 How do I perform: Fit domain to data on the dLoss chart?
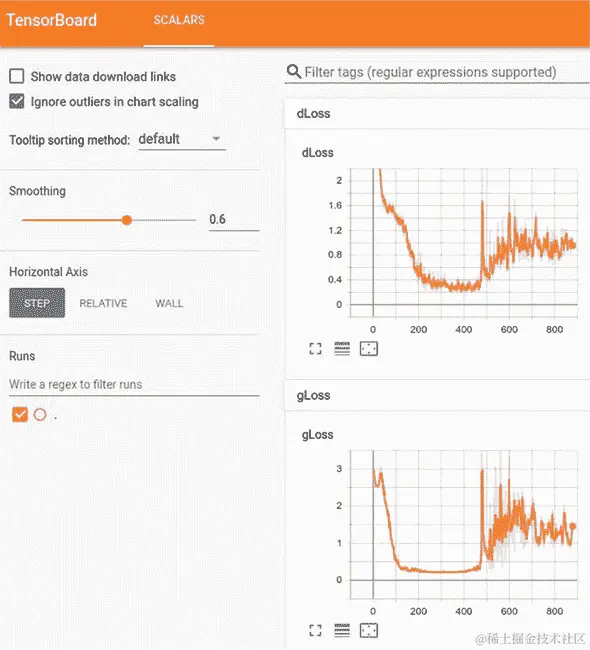click(x=369, y=349)
